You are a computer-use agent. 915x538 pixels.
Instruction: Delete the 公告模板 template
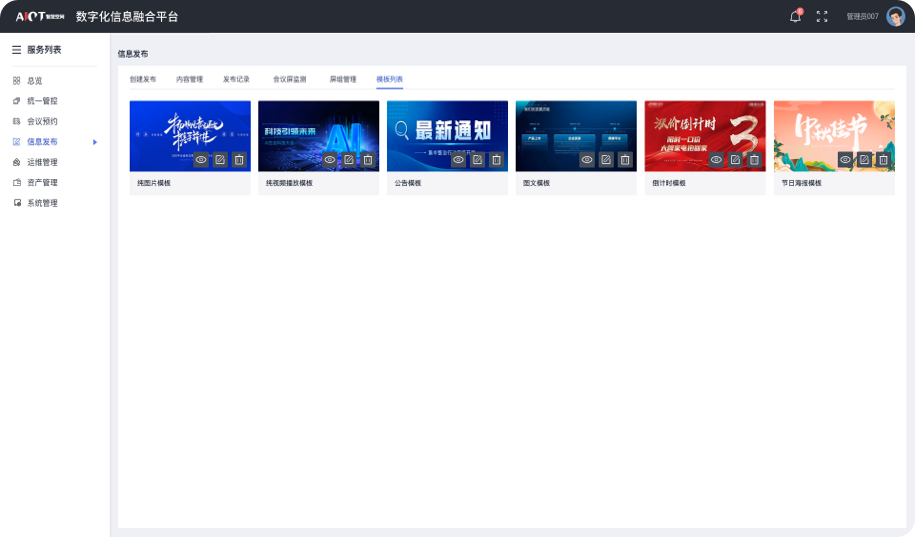(496, 159)
